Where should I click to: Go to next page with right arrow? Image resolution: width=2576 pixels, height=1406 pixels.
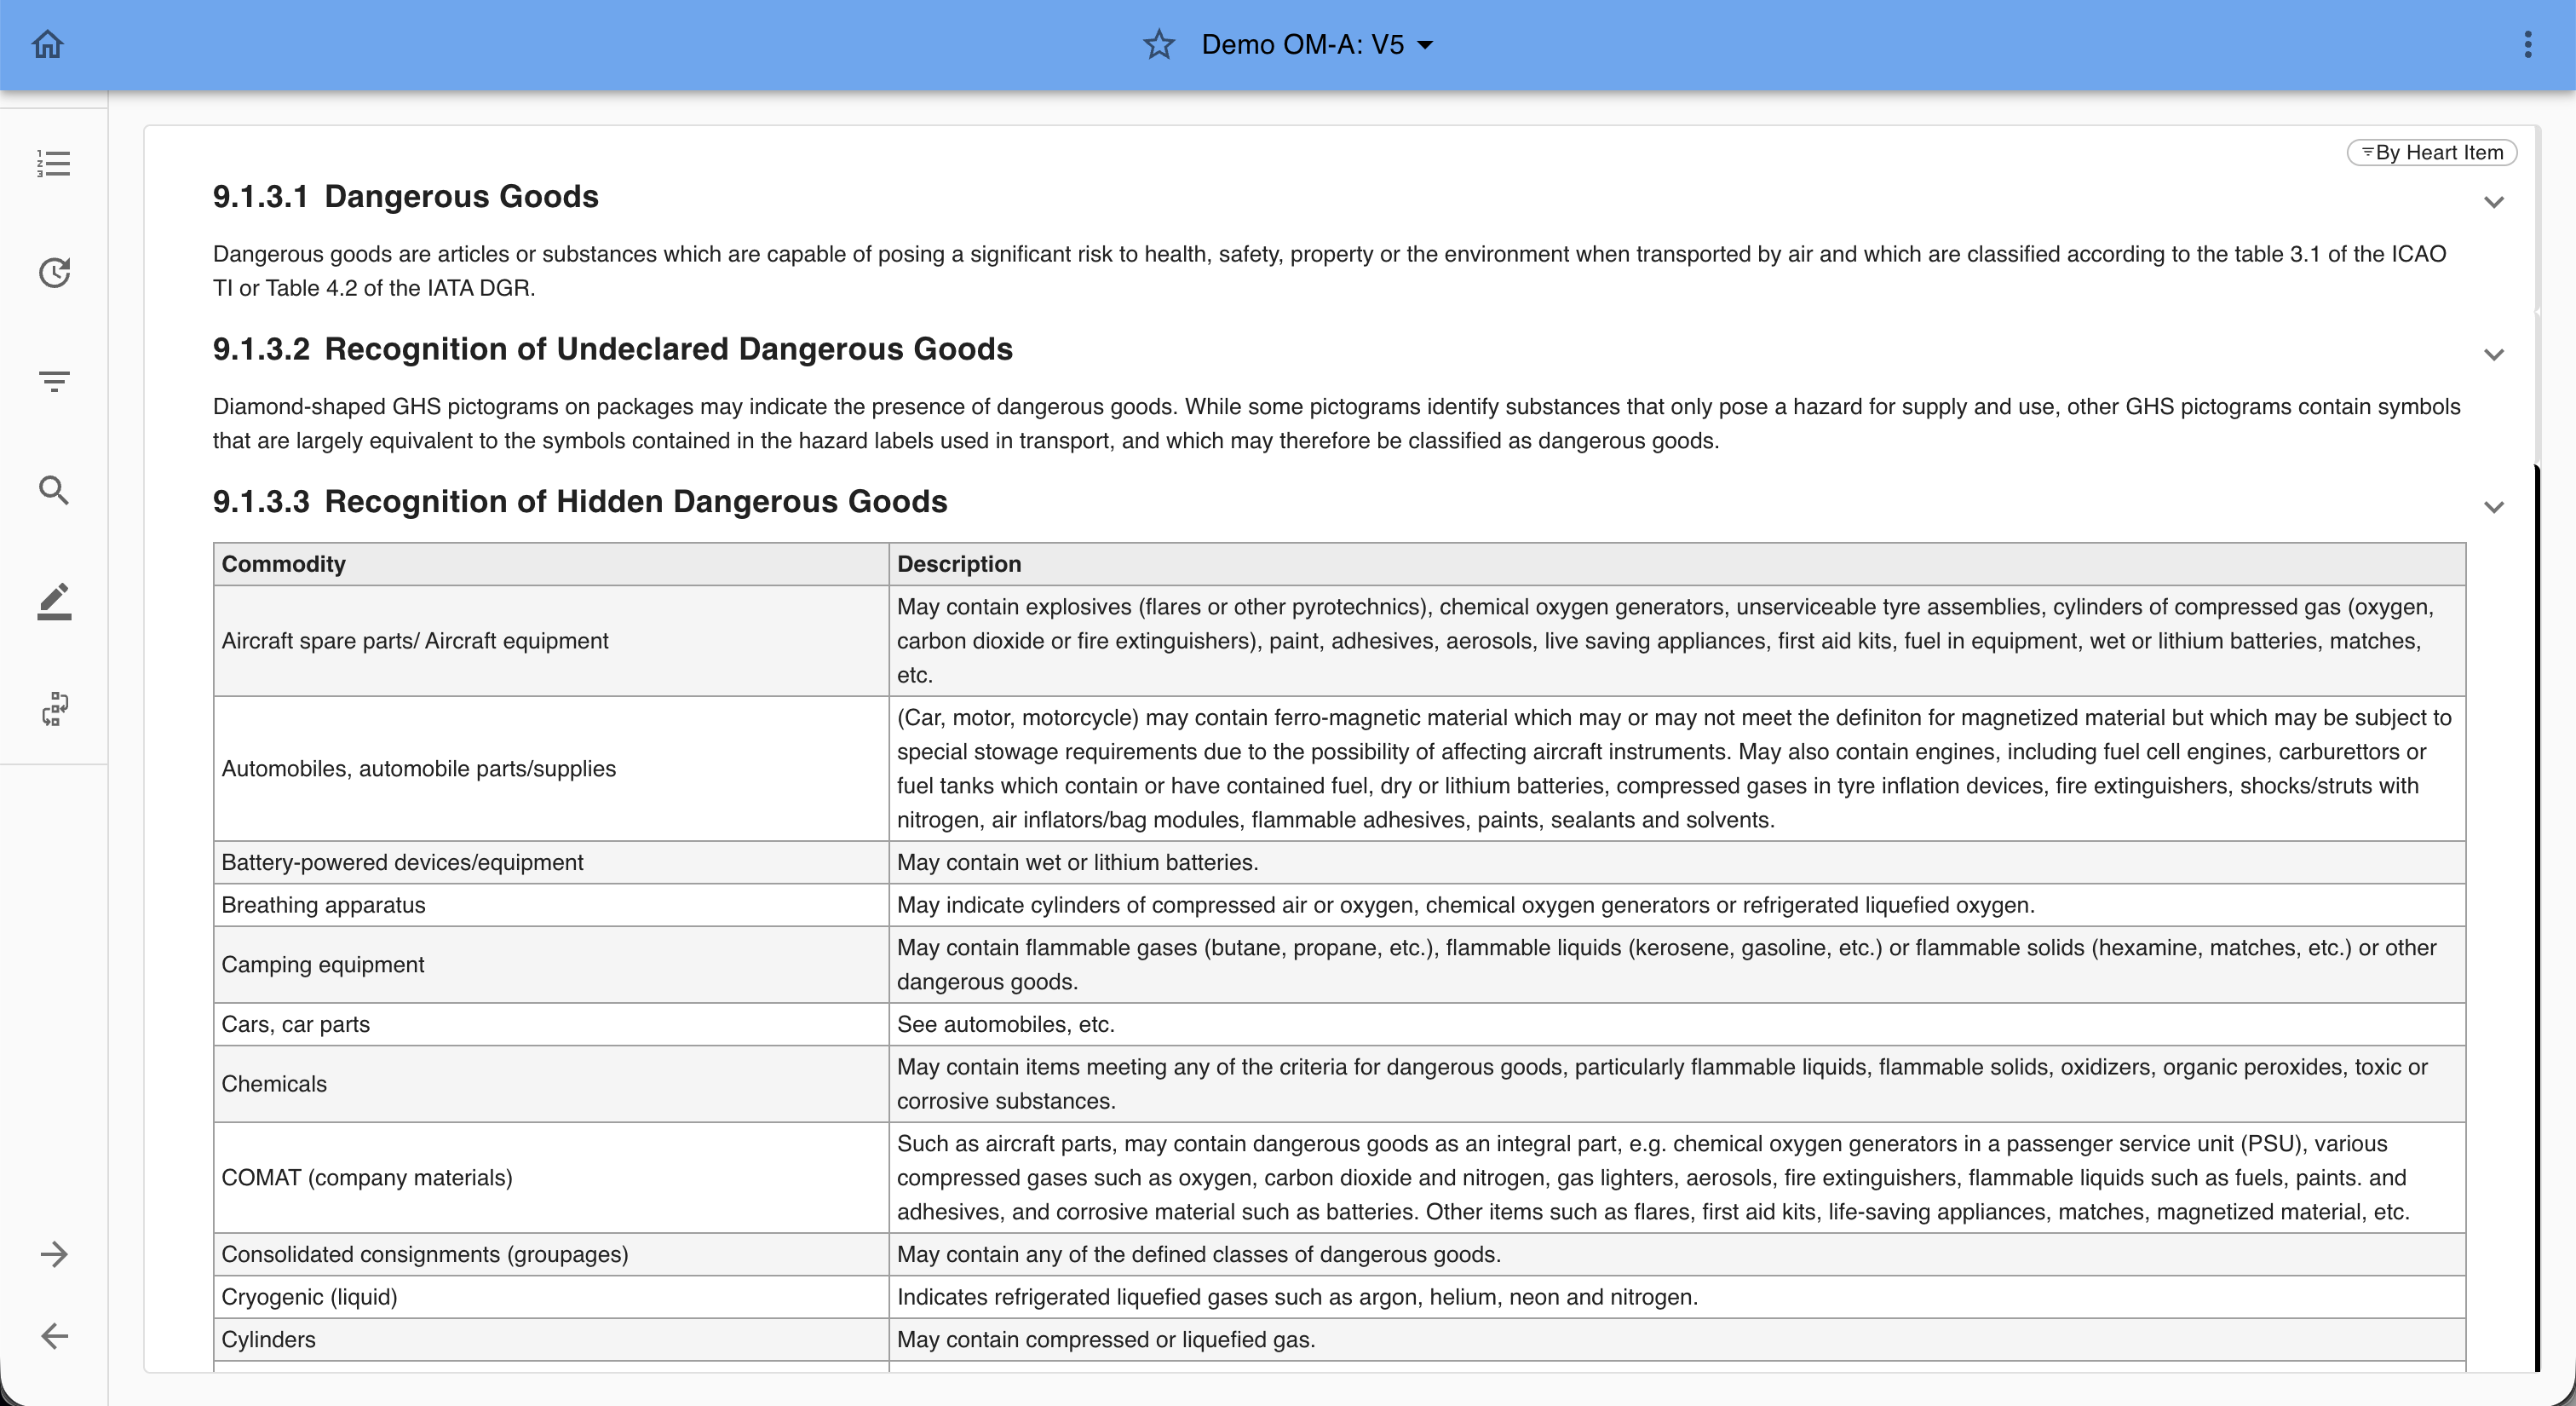[x=54, y=1254]
